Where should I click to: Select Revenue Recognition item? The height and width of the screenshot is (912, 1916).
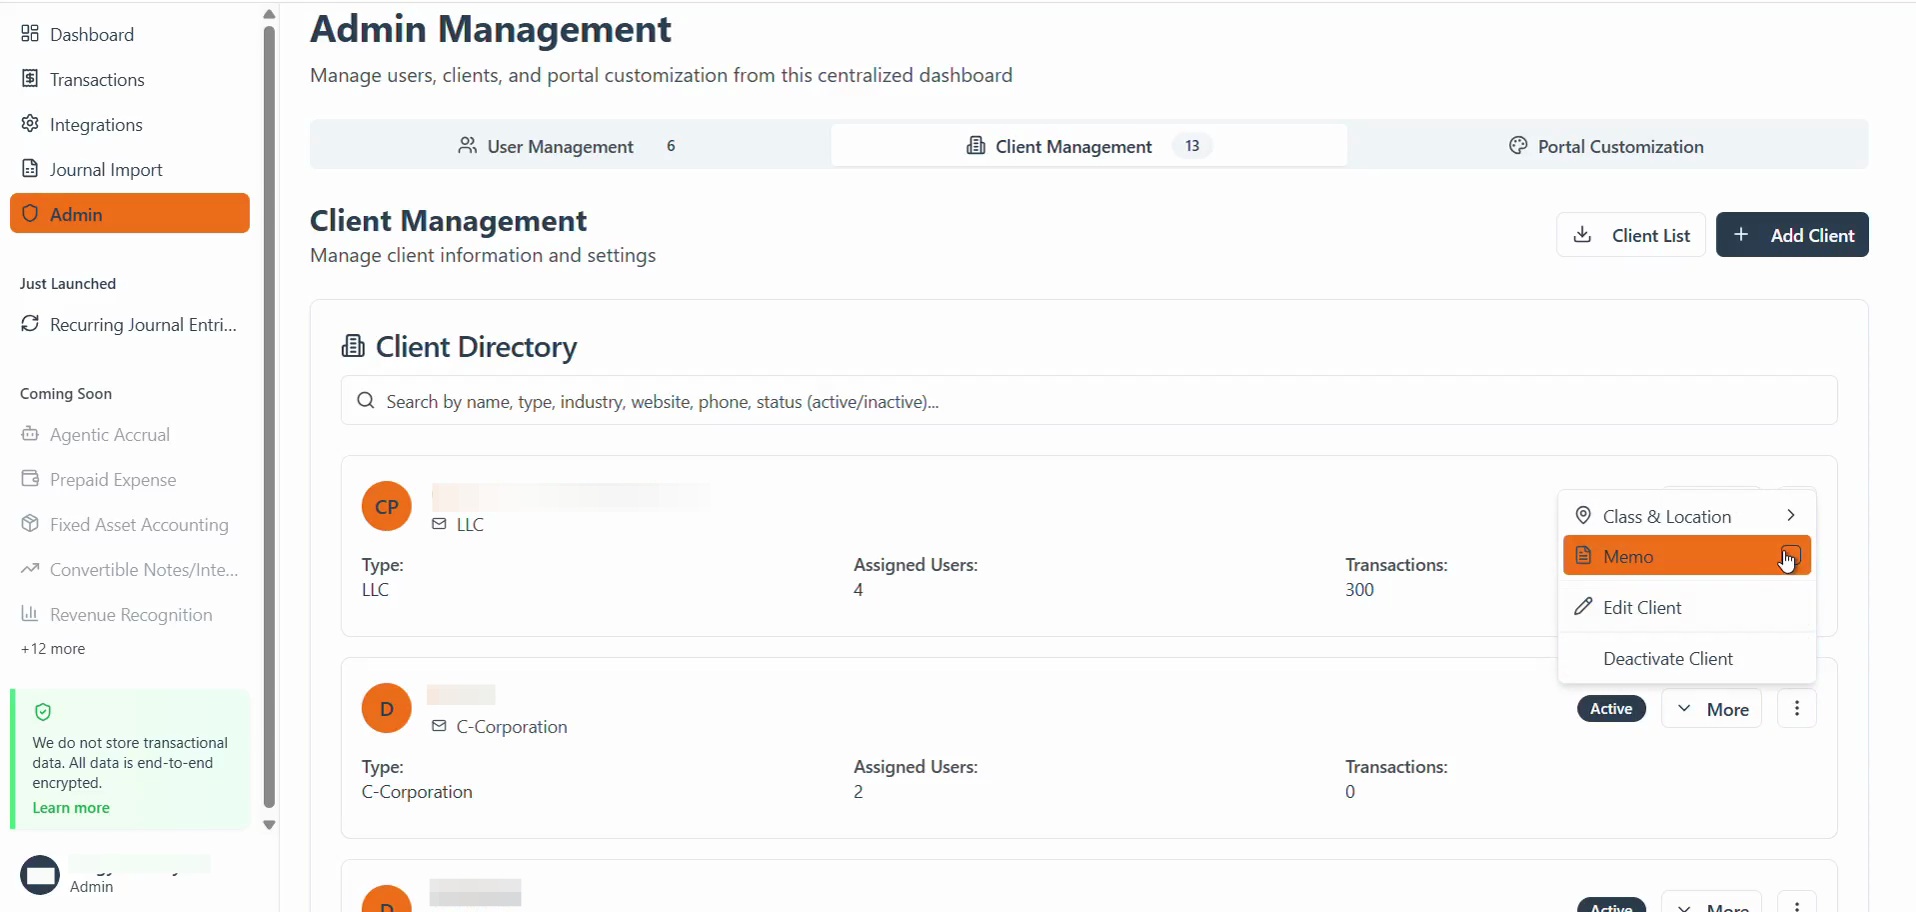129,614
